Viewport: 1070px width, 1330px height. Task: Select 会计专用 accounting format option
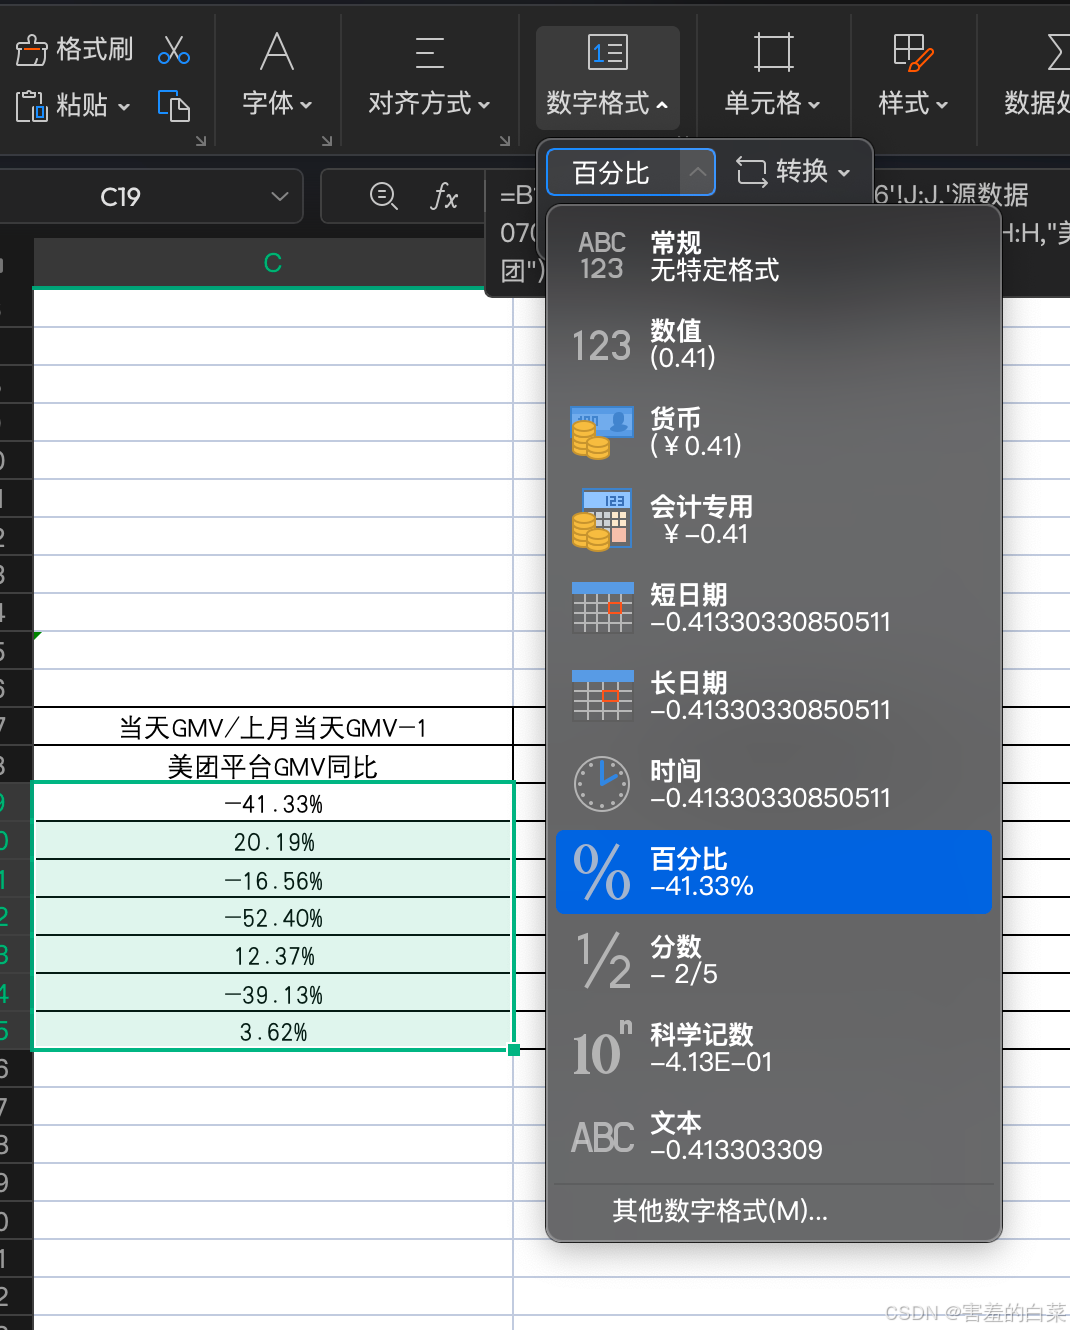(773, 520)
